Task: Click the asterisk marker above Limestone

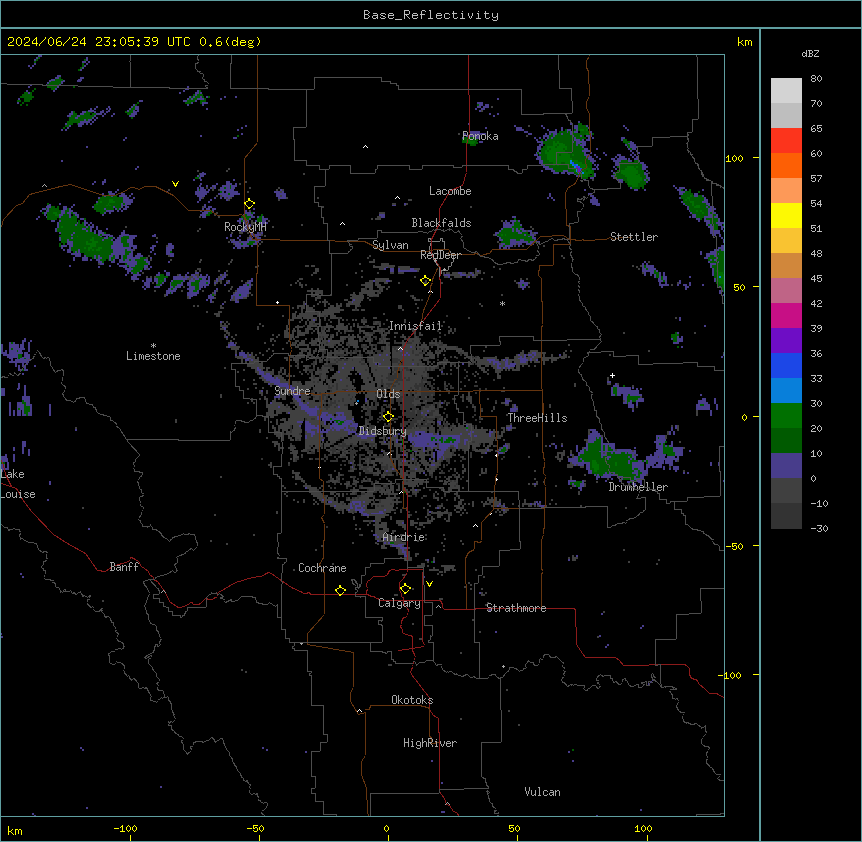Action: coord(153,346)
